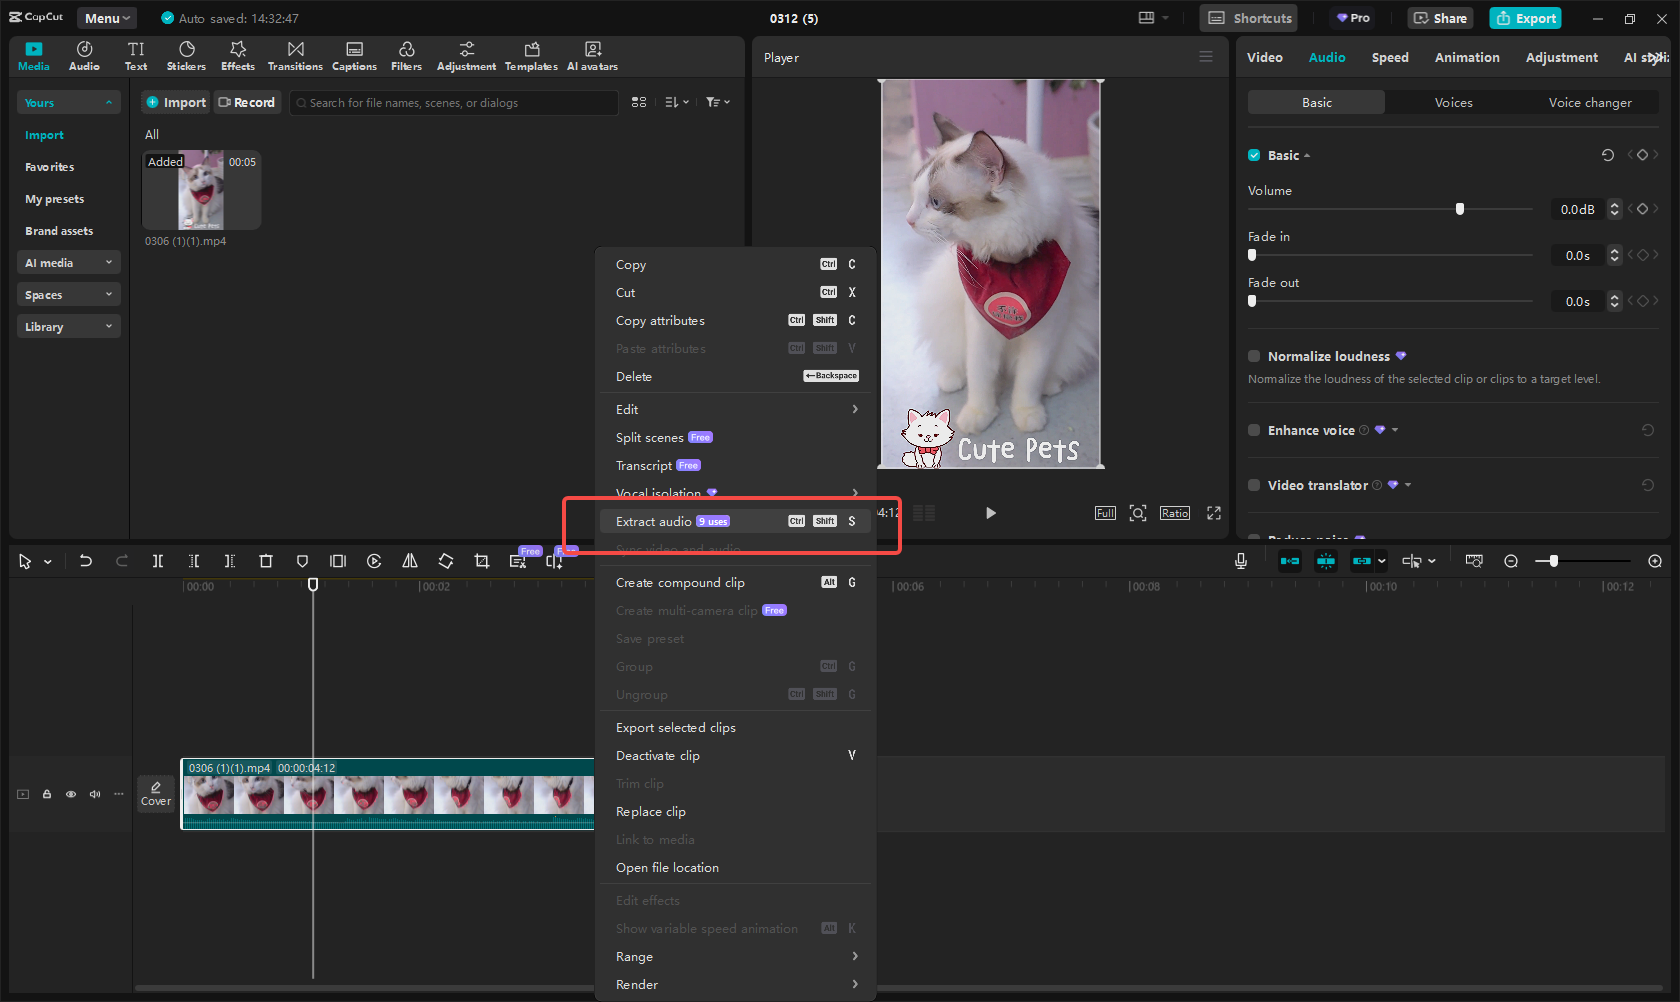
Task: Click the Delete trash icon in timeline toolbar
Action: click(x=266, y=562)
